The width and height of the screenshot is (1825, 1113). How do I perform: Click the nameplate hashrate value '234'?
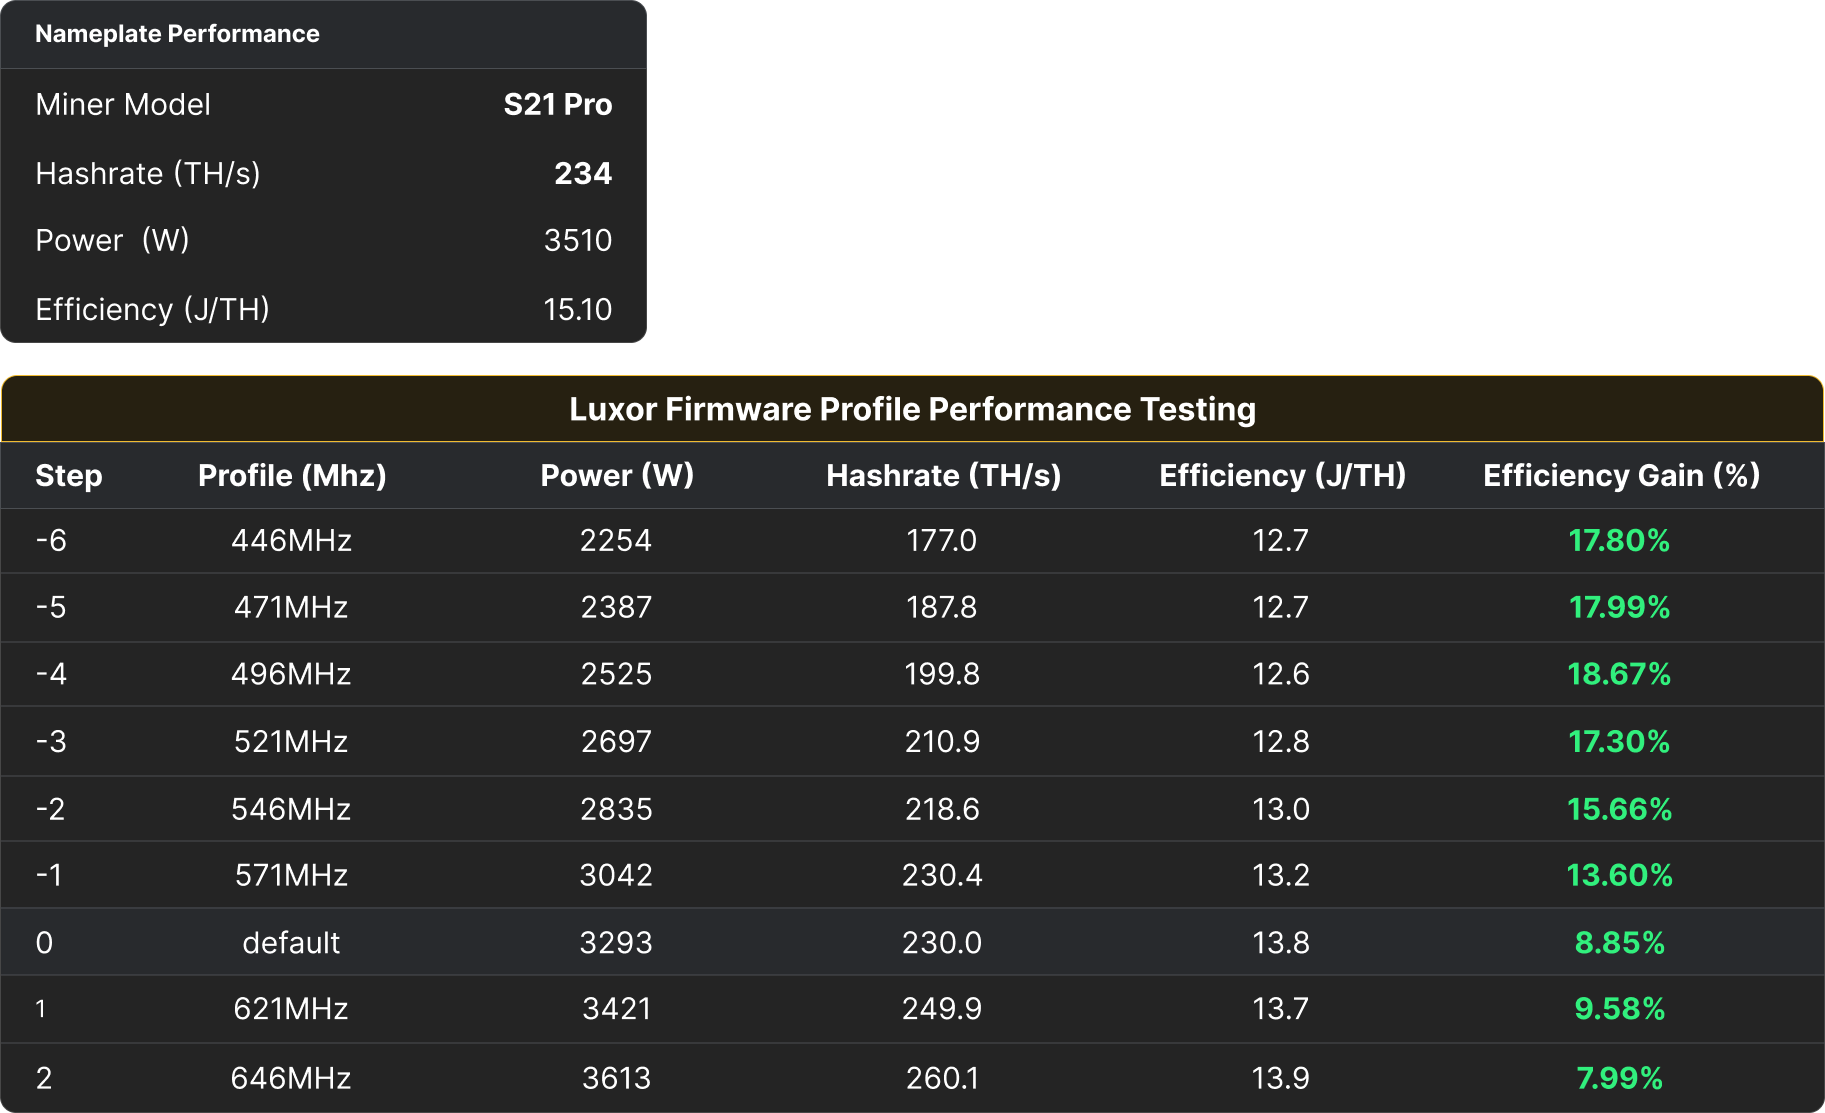(x=583, y=173)
